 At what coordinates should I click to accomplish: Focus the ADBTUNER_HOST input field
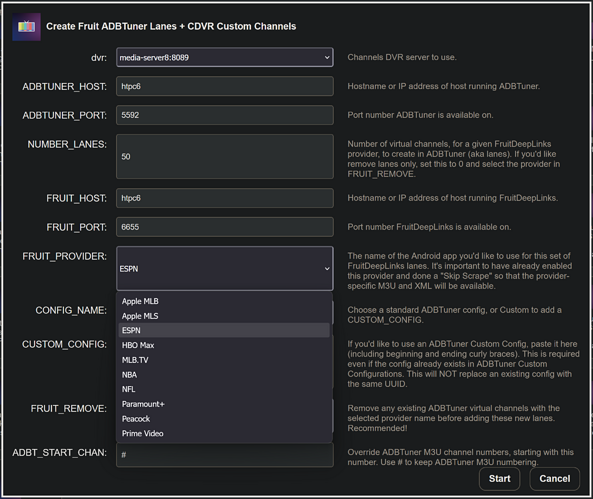[225, 86]
